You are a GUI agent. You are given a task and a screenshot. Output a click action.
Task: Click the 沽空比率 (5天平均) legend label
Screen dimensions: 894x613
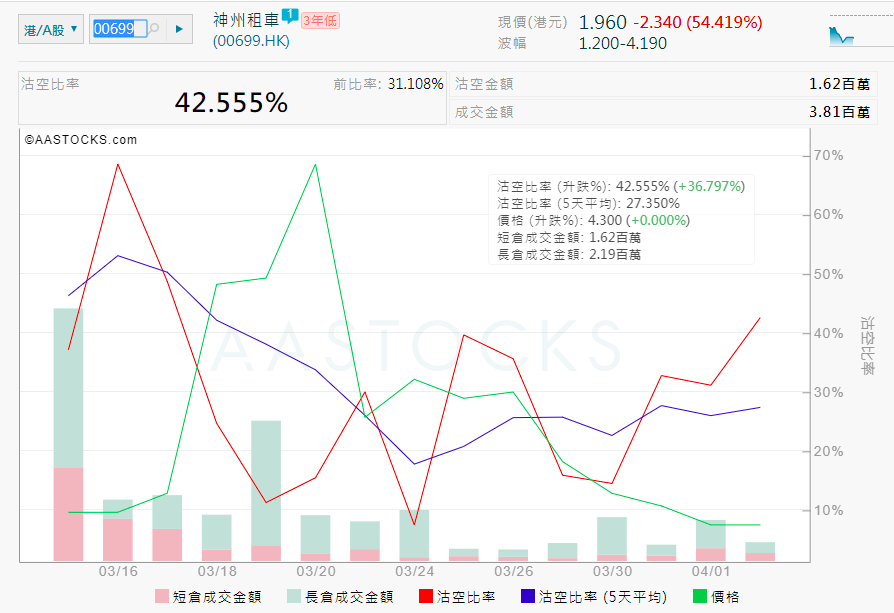[603, 597]
